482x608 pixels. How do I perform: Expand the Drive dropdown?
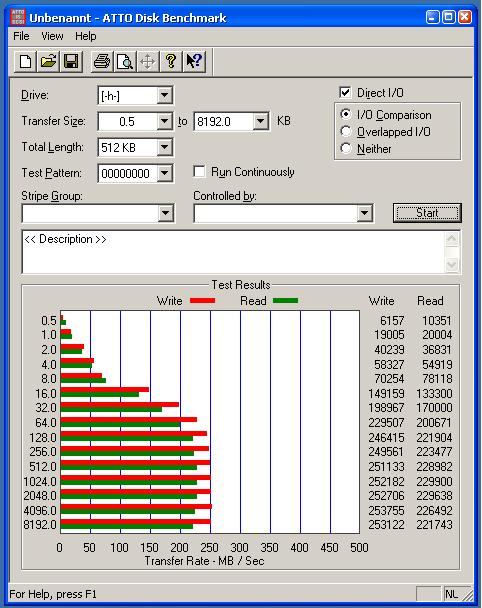click(x=164, y=95)
